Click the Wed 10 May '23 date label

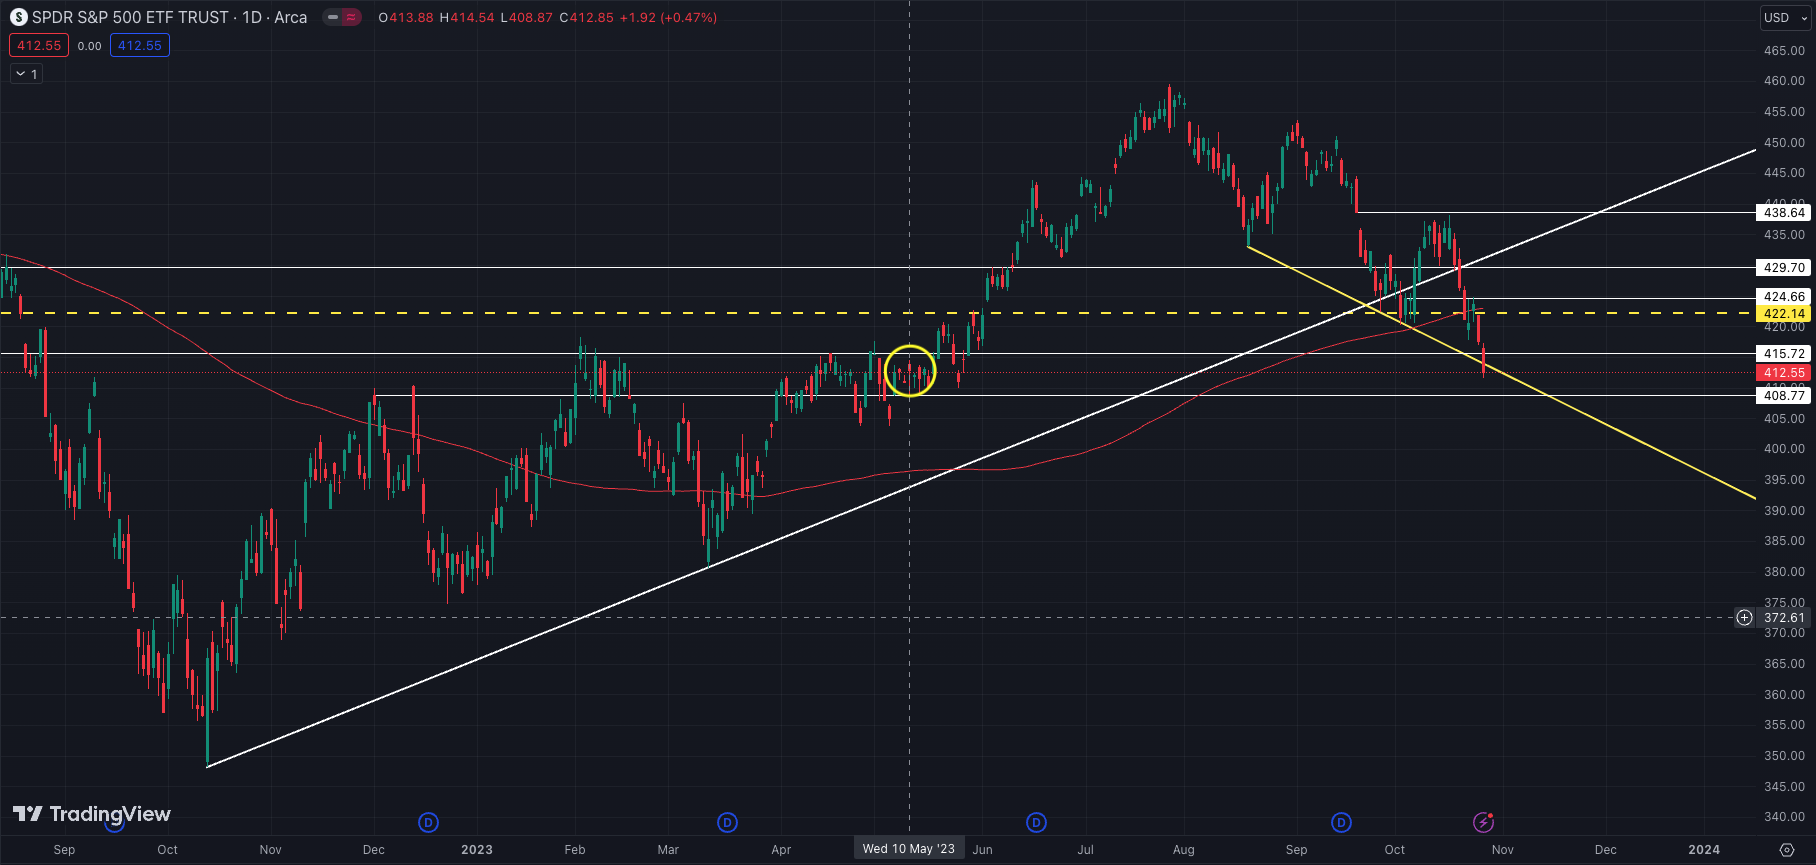(x=908, y=849)
